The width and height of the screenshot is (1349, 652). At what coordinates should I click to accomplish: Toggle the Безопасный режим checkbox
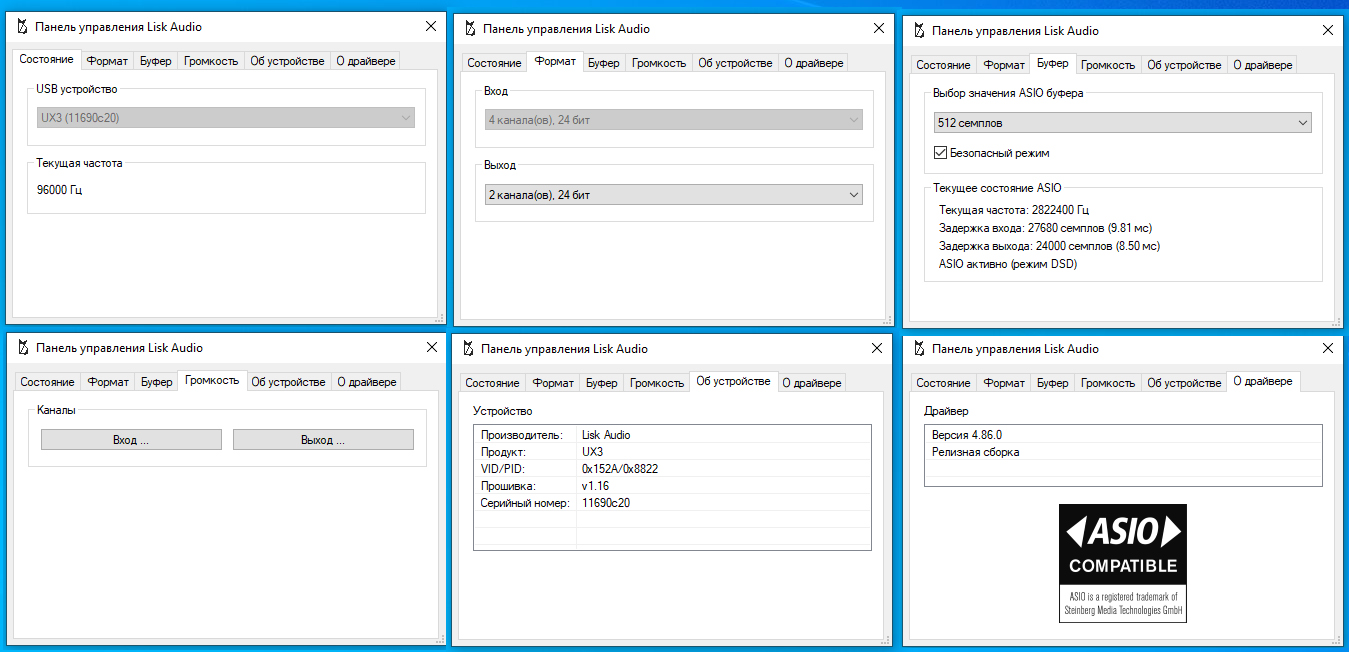pyautogui.click(x=940, y=153)
